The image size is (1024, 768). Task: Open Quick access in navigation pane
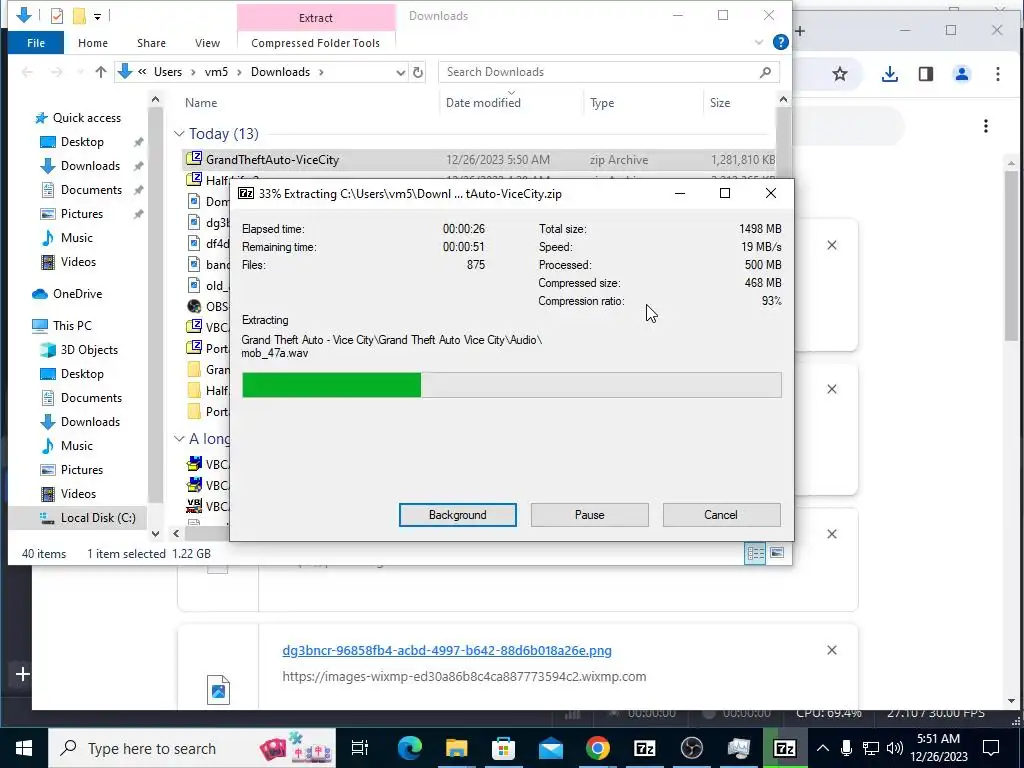(86, 118)
